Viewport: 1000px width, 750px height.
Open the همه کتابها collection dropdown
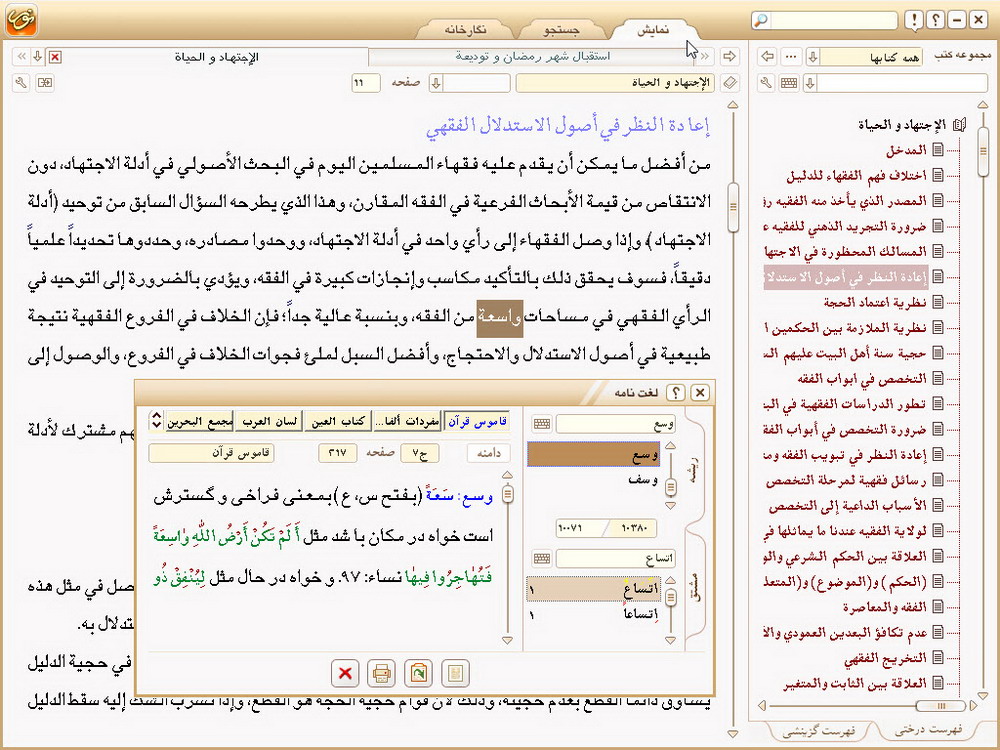coord(811,56)
